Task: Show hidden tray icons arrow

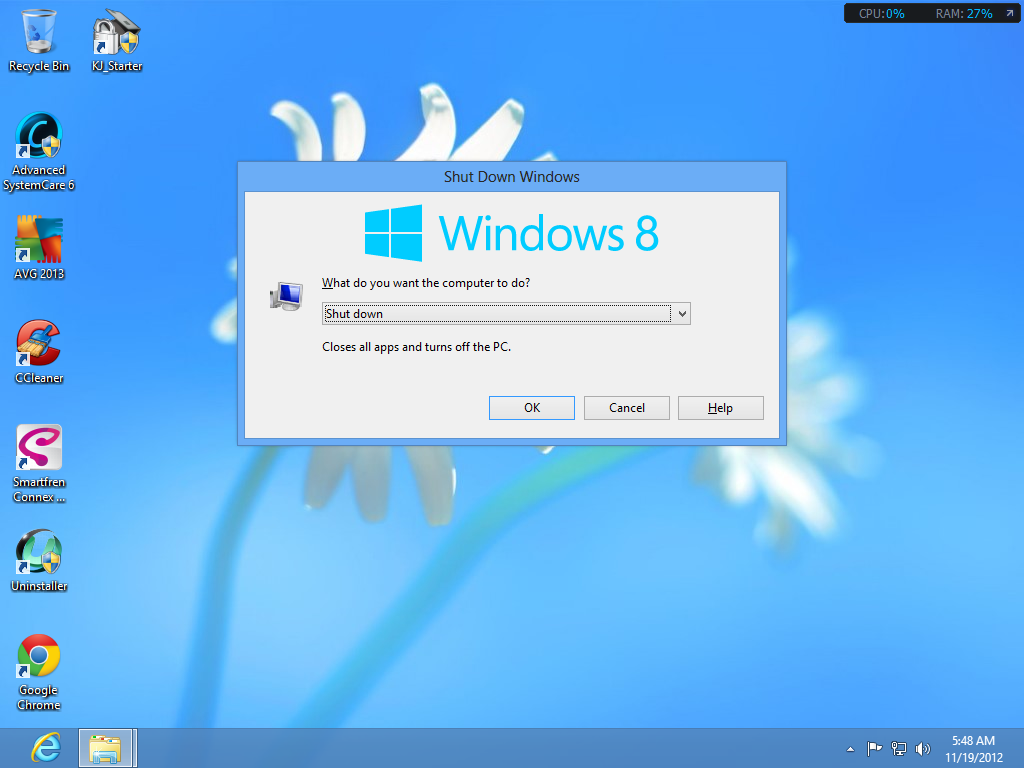Action: pos(850,749)
